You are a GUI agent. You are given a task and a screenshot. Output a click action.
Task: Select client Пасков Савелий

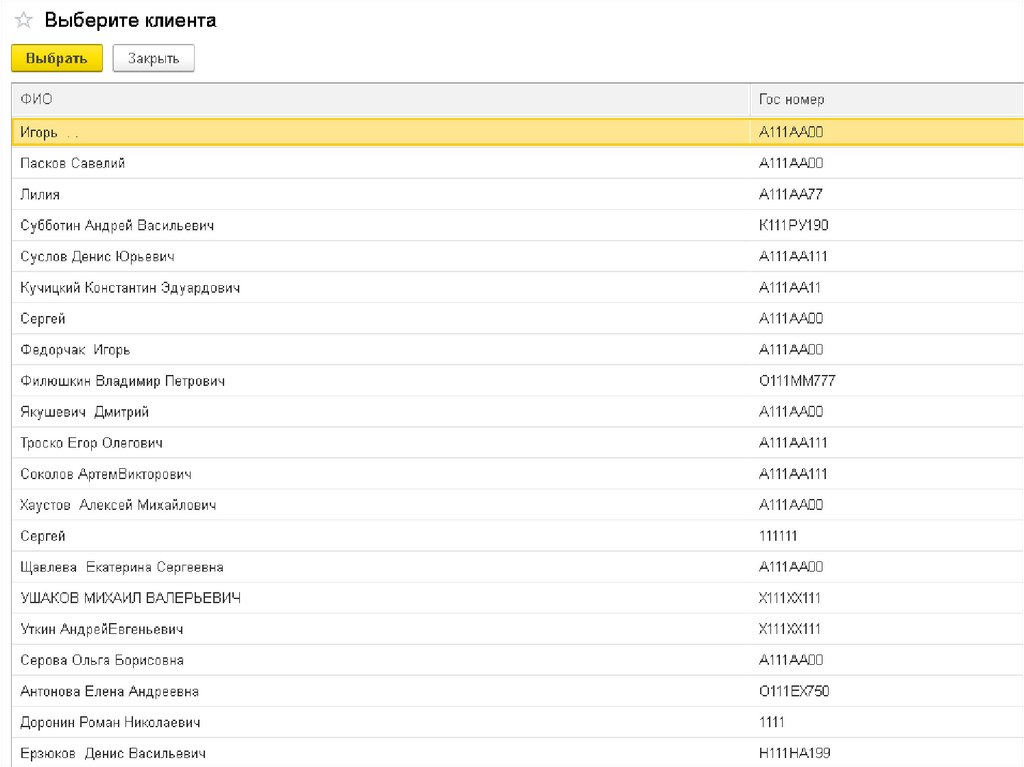click(x=72, y=163)
